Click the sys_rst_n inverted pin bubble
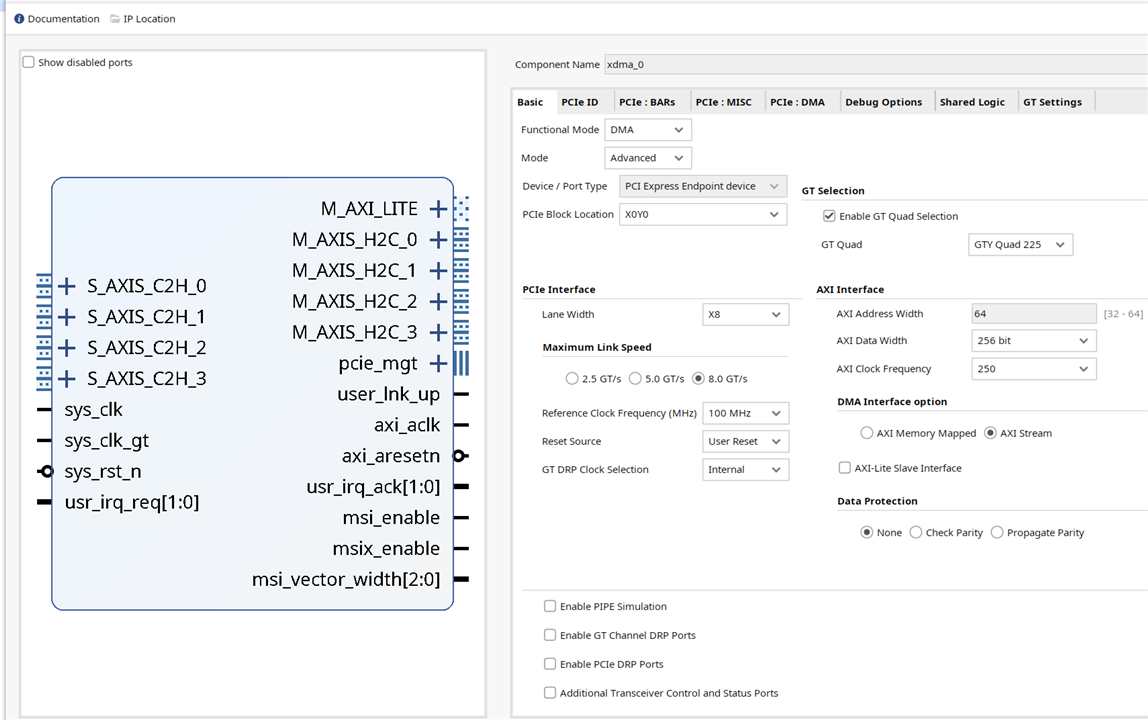The image size is (1148, 720). pos(46,471)
